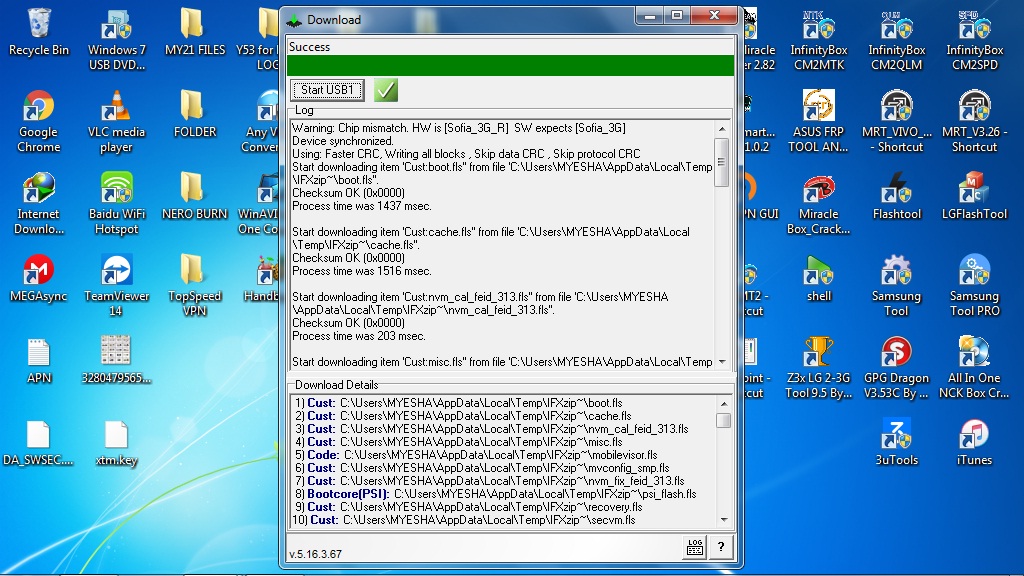Open Internet Download Manager icon

tap(39, 204)
